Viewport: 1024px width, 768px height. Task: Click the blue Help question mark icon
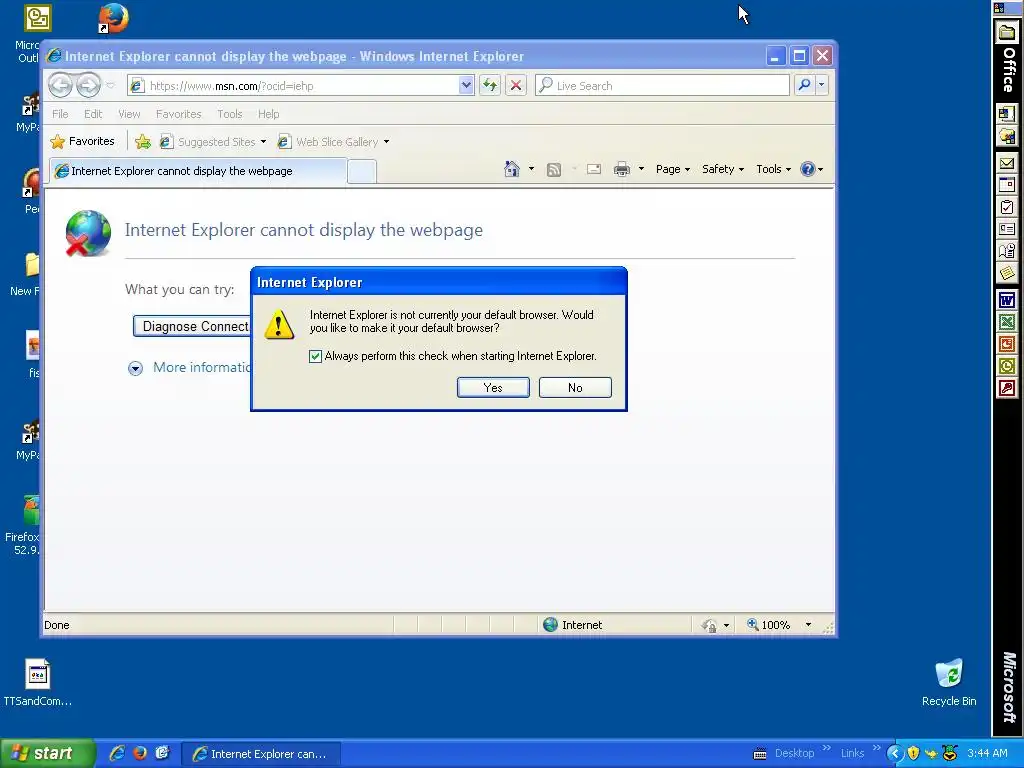[x=808, y=169]
